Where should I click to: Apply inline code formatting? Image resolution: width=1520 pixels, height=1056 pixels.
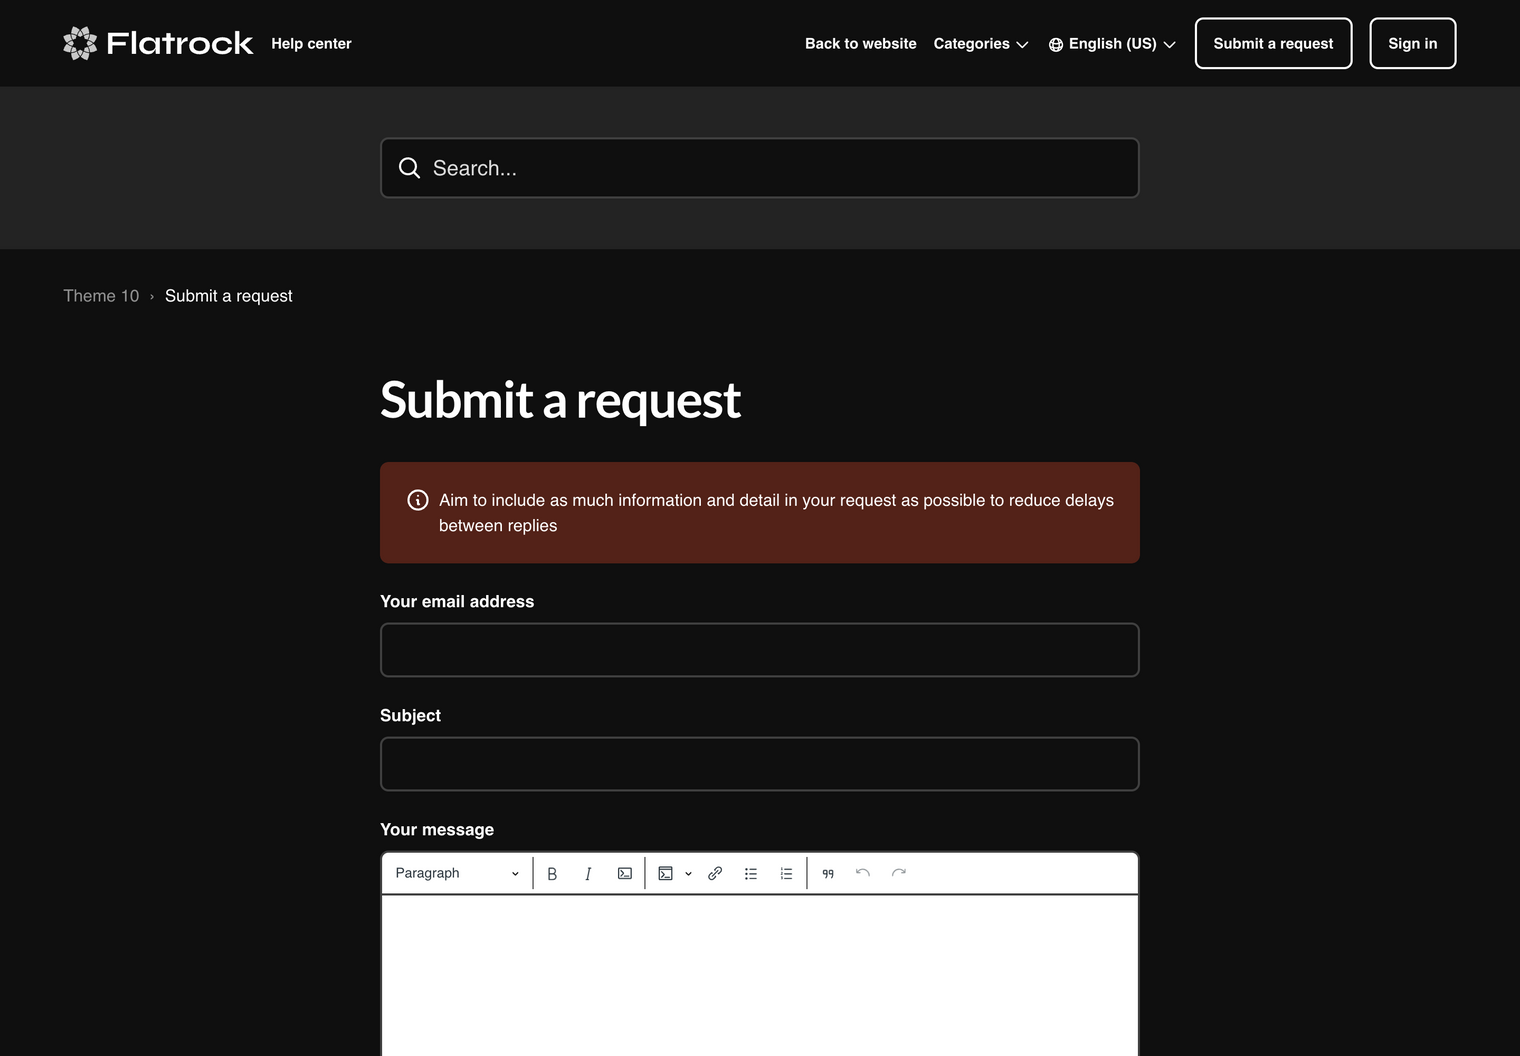[625, 874]
